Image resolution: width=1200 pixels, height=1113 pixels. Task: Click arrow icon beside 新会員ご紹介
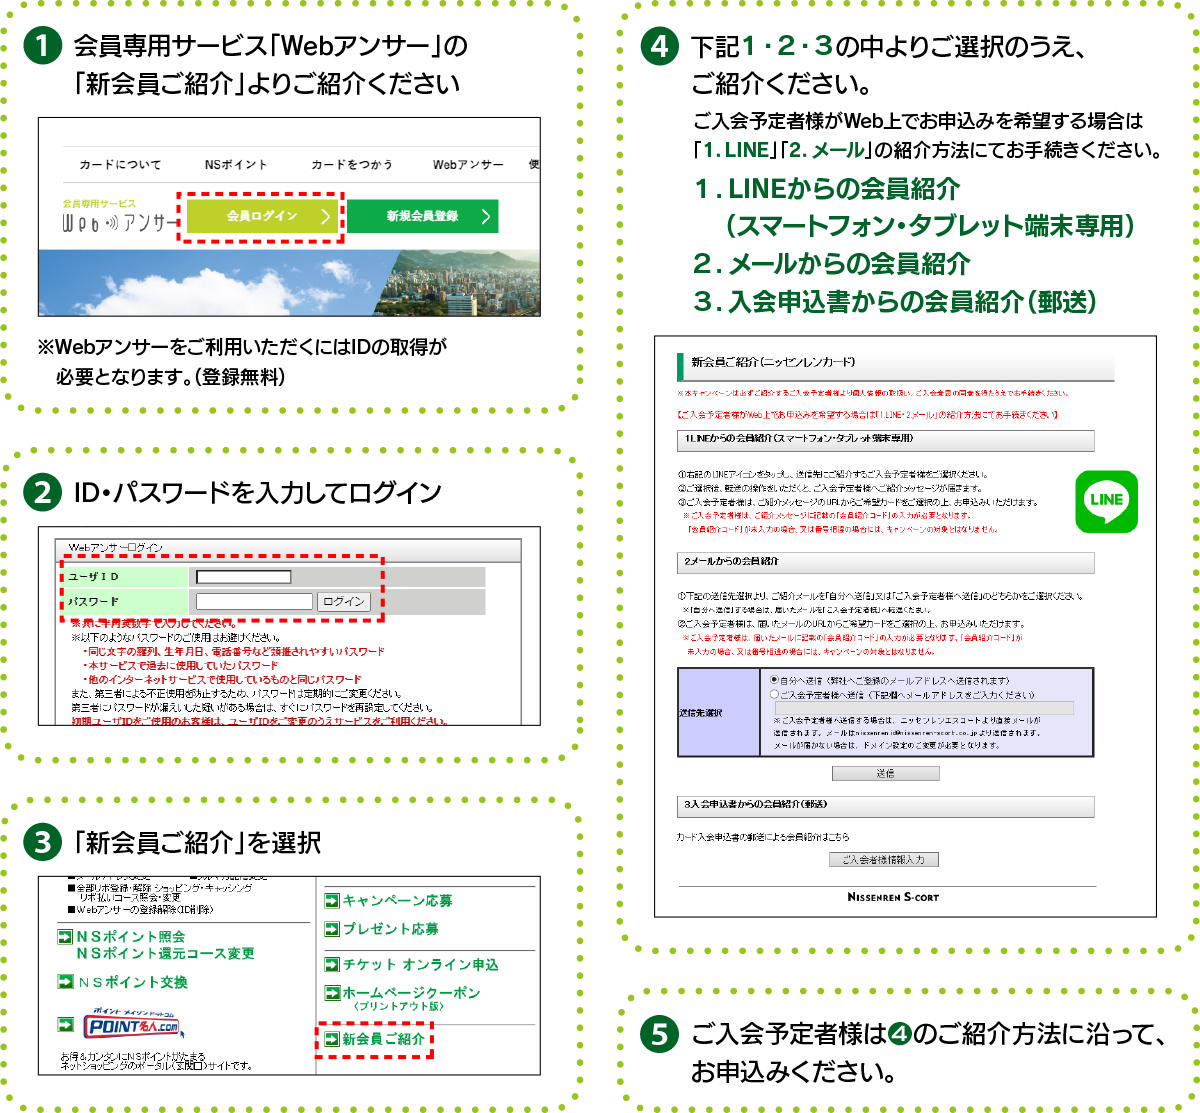(332, 1039)
